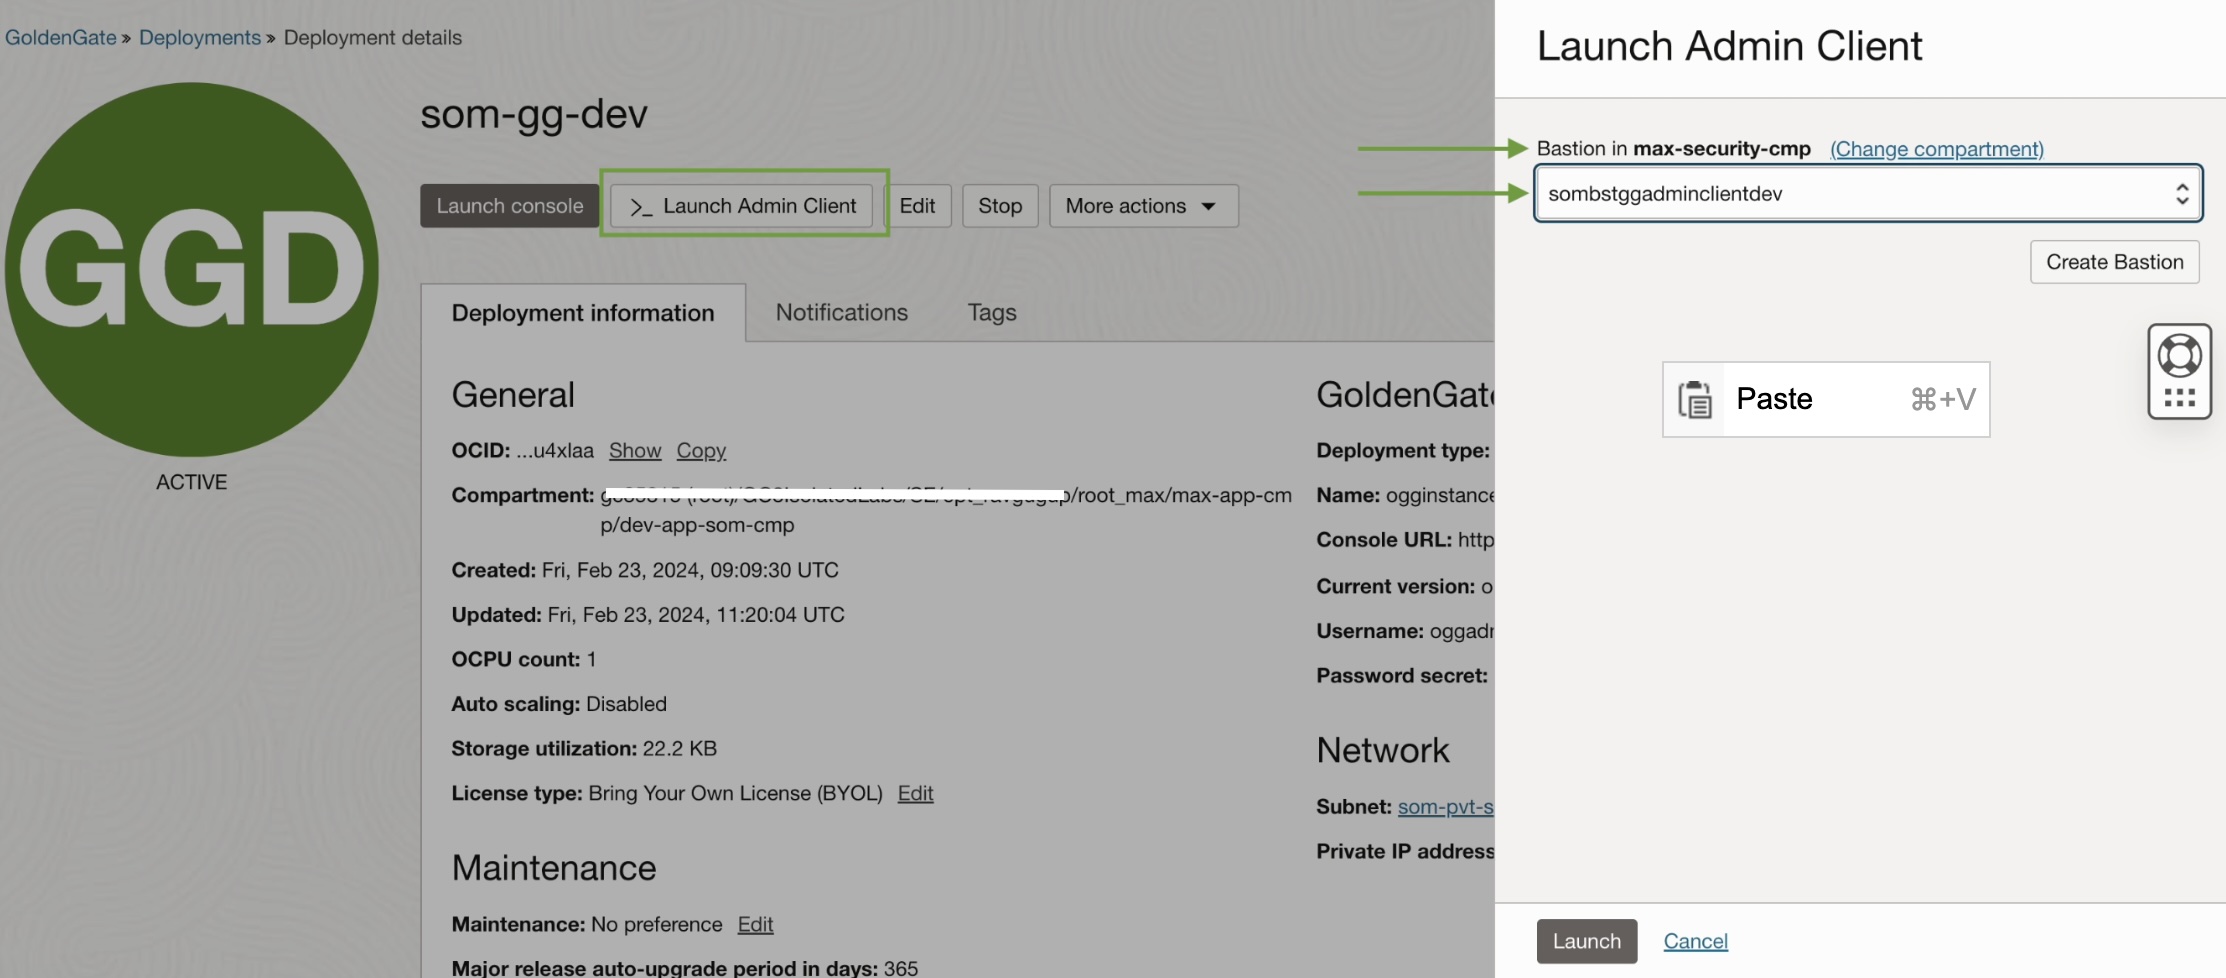This screenshot has width=2226, height=978.
Task: Click the Created date Fri, Feb 23, 2024, 09:09:30 UTC
Action: point(690,570)
